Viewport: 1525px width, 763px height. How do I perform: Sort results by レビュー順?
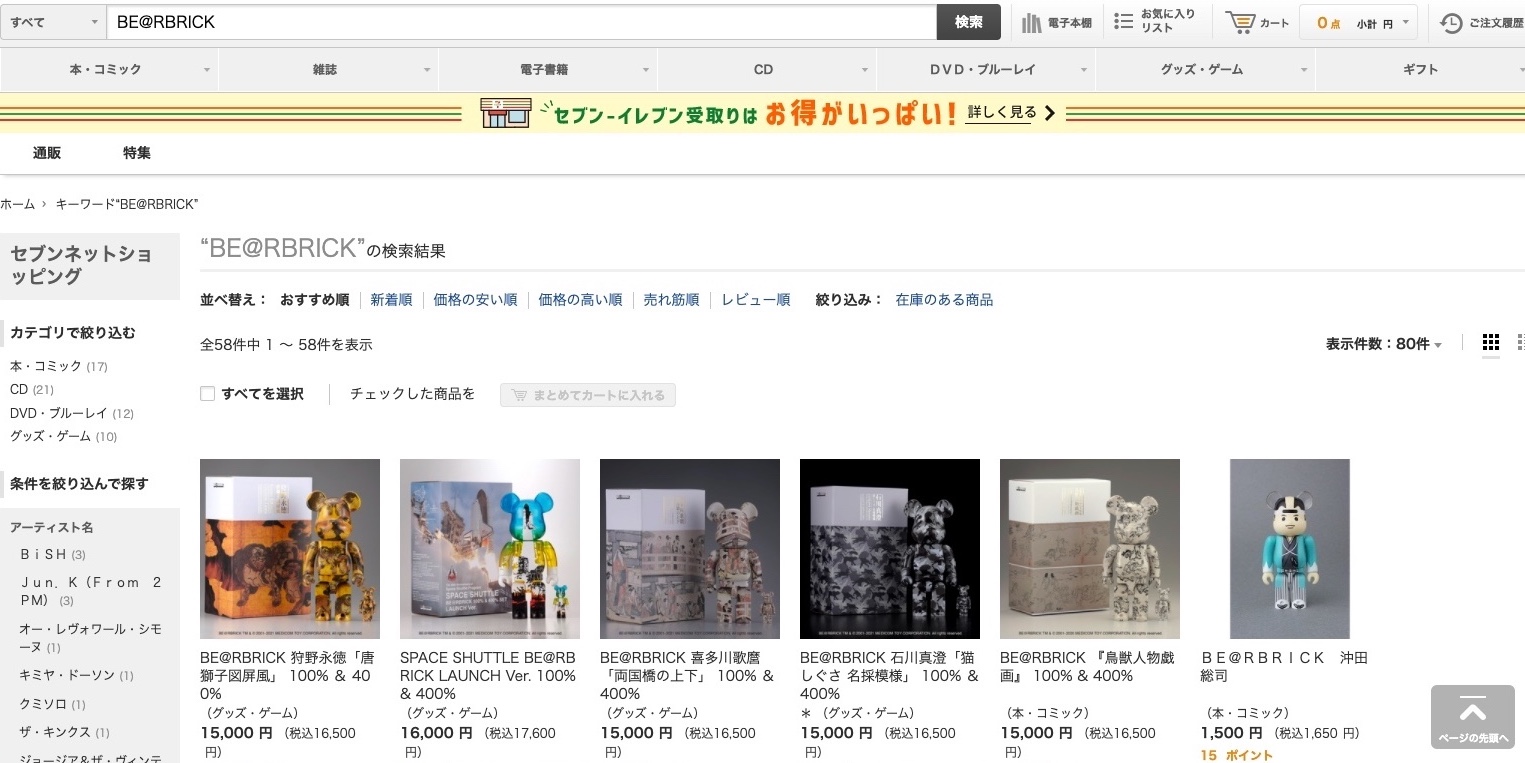pyautogui.click(x=756, y=300)
